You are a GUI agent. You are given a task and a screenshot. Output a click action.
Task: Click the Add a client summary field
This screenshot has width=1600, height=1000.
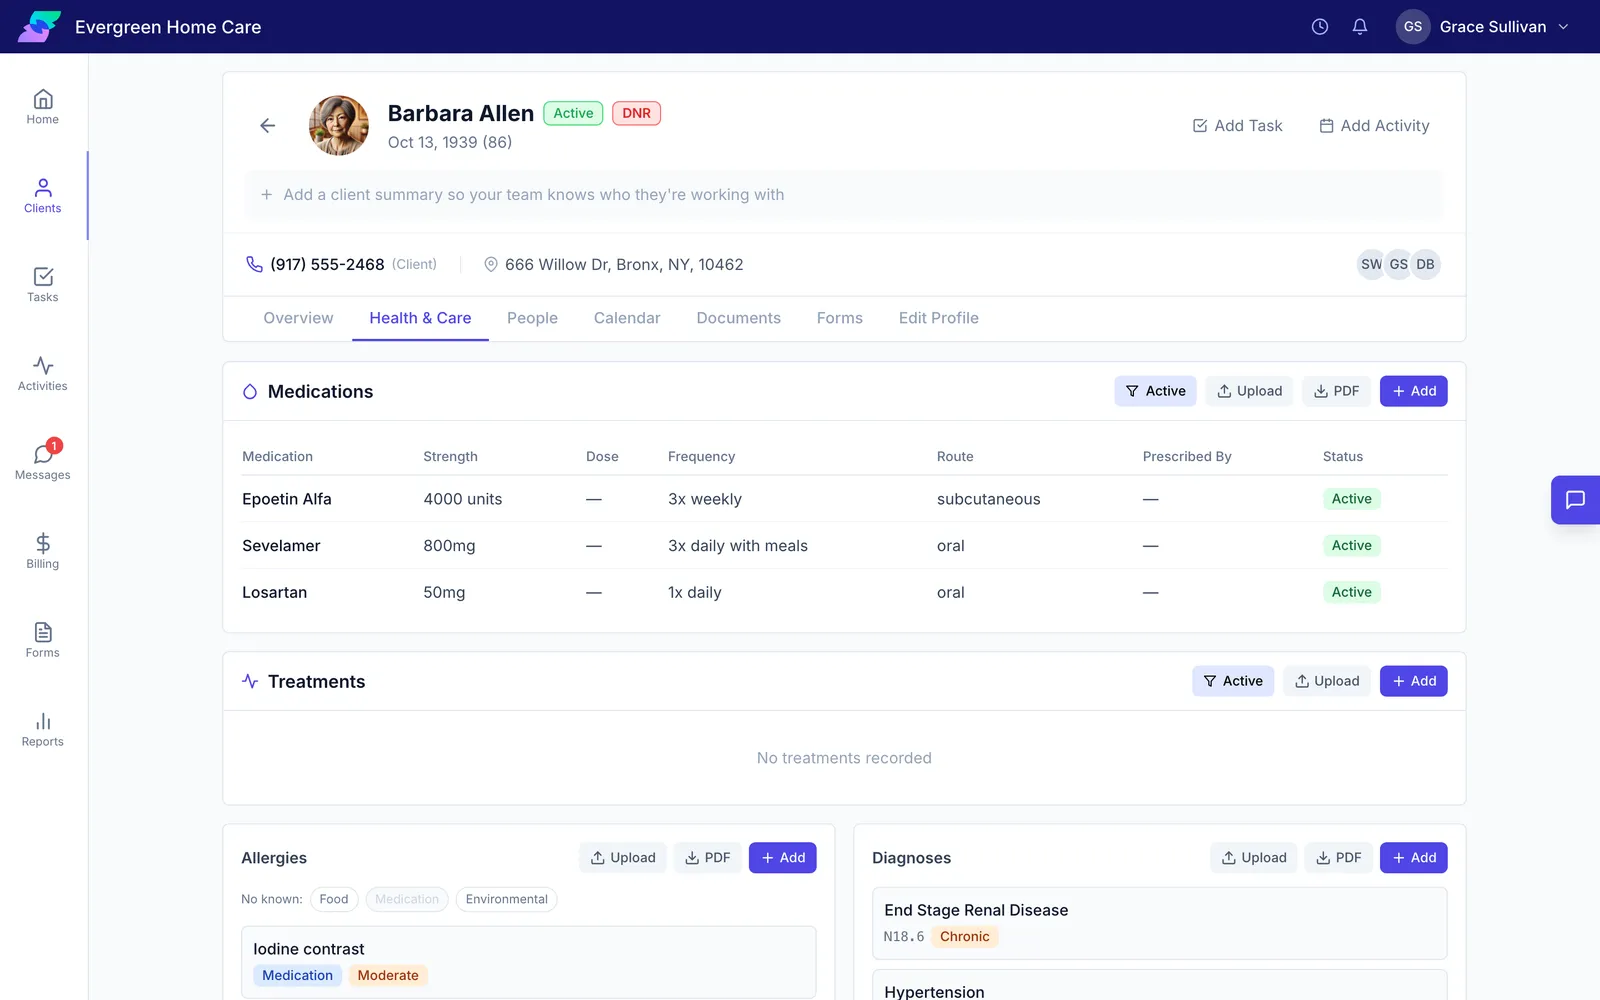844,195
